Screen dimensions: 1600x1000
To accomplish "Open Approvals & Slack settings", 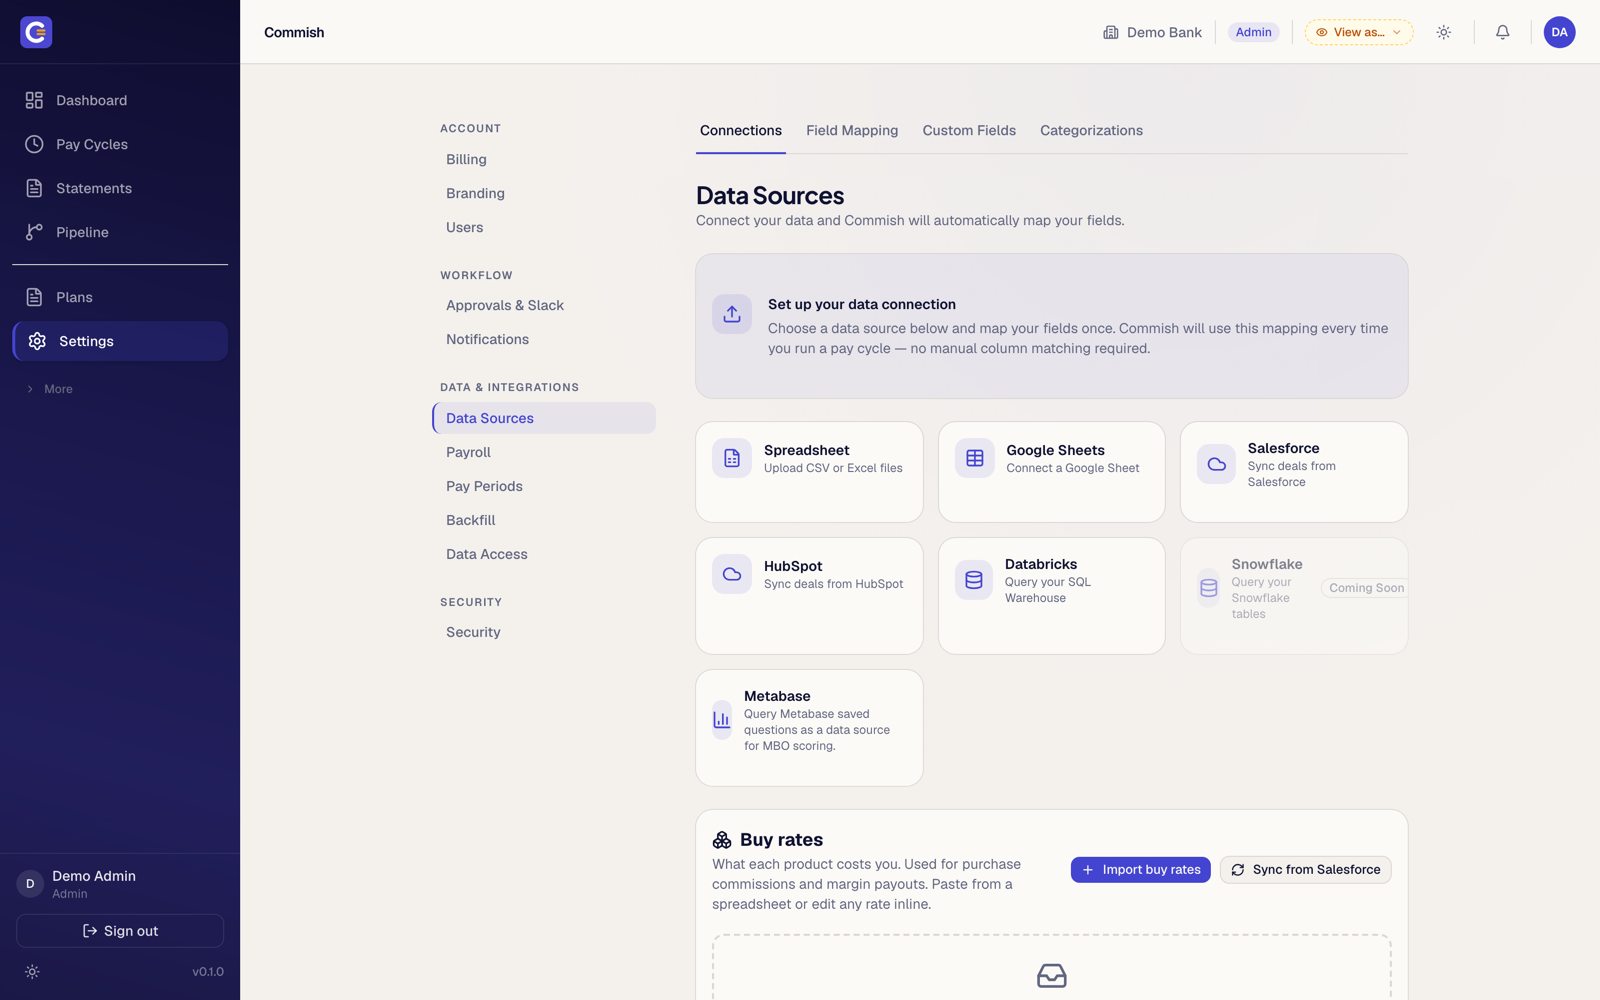I will (x=544, y=305).
